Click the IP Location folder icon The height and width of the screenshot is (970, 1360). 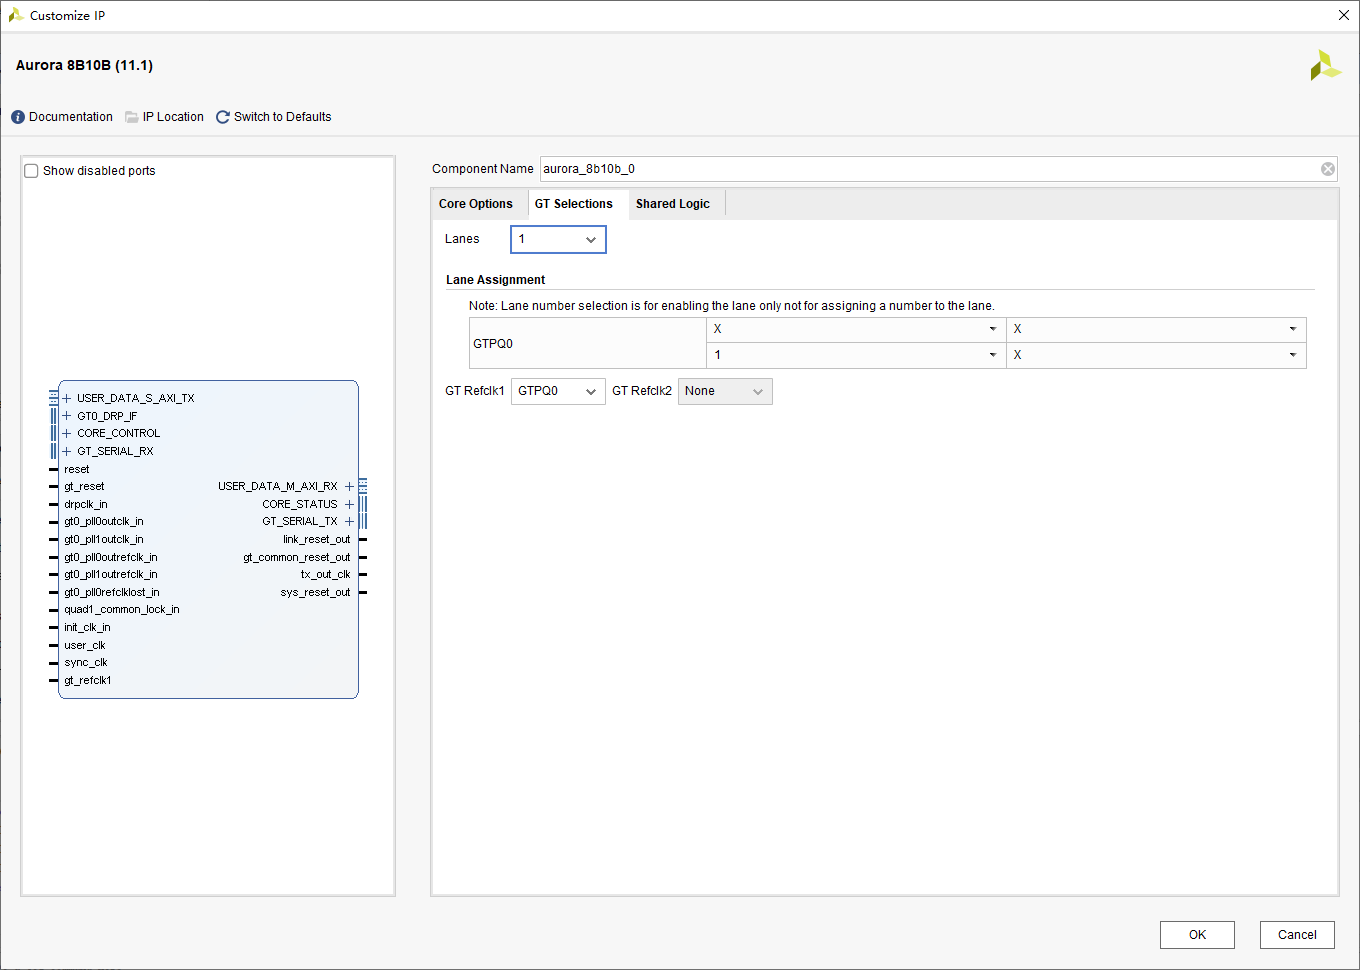point(132,117)
